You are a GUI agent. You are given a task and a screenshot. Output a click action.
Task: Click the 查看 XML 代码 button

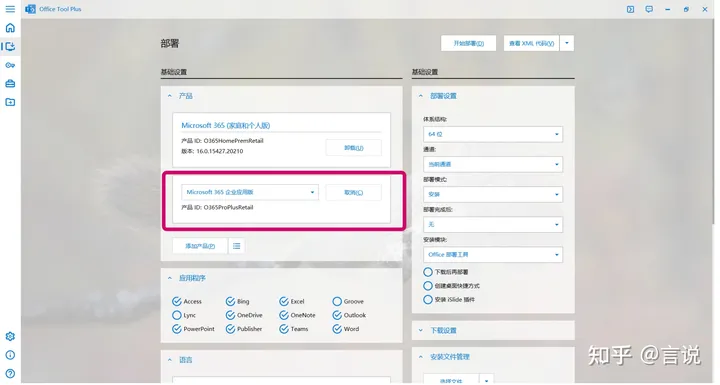tap(531, 43)
